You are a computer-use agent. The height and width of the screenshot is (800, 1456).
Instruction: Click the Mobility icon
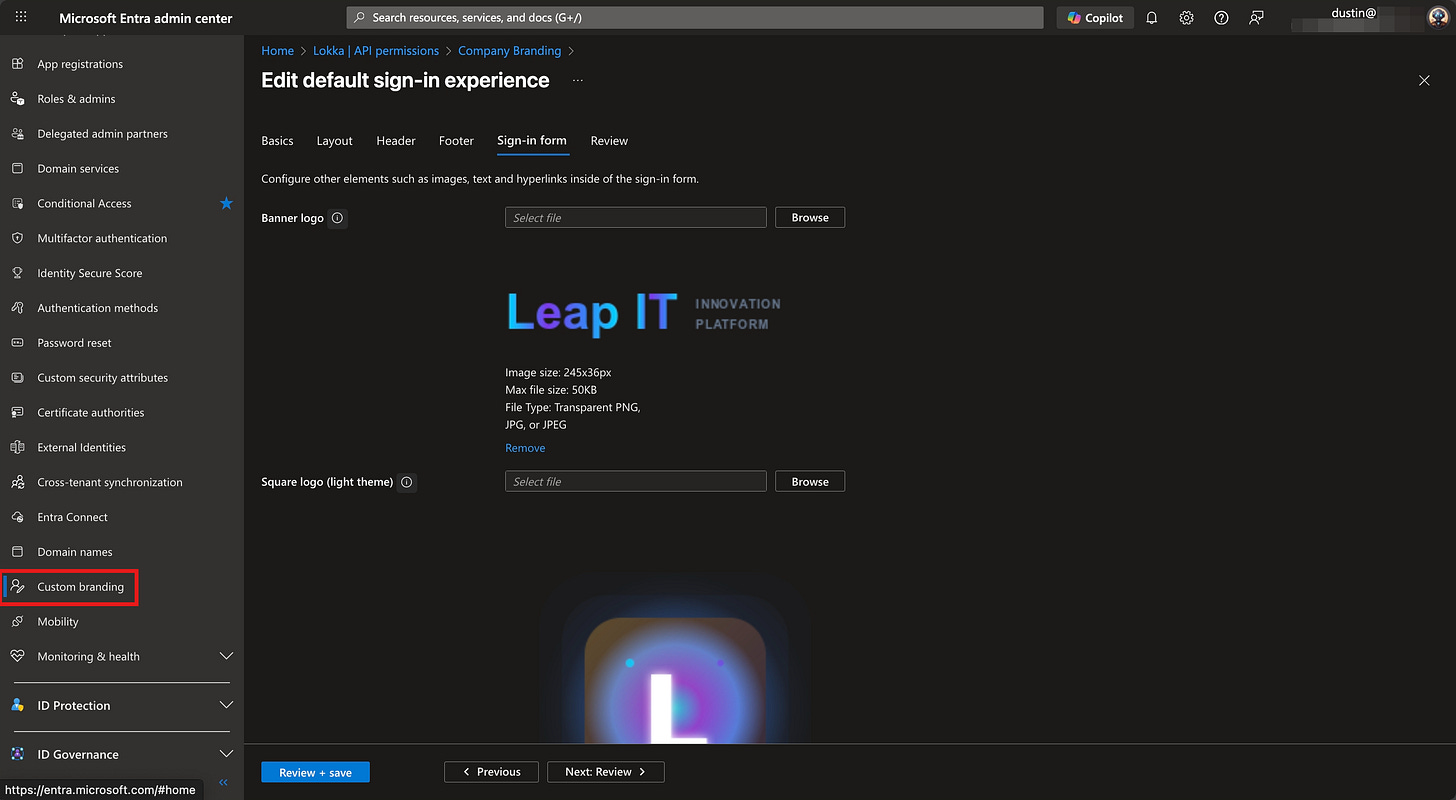[17, 622]
